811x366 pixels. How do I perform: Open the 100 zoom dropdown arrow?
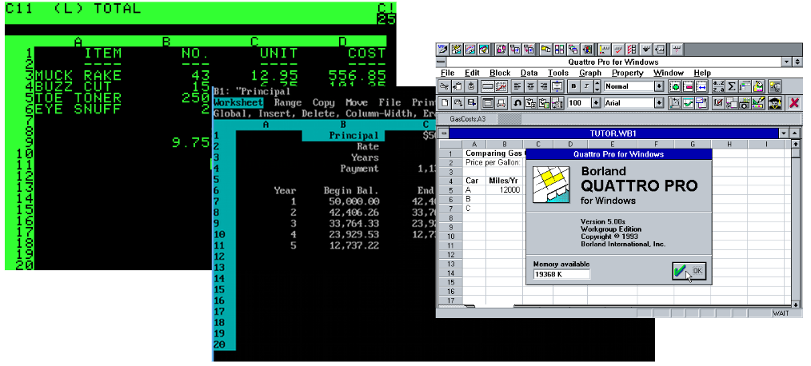pyautogui.click(x=596, y=102)
